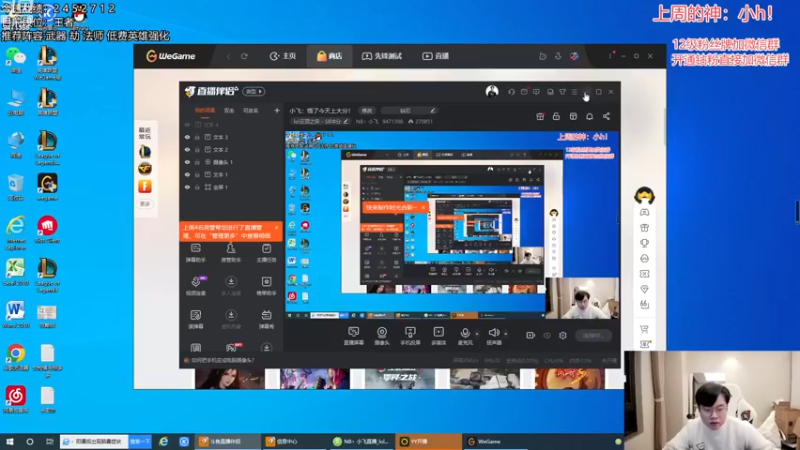
Task: Select the first scene tab in source panel
Action: point(205,111)
